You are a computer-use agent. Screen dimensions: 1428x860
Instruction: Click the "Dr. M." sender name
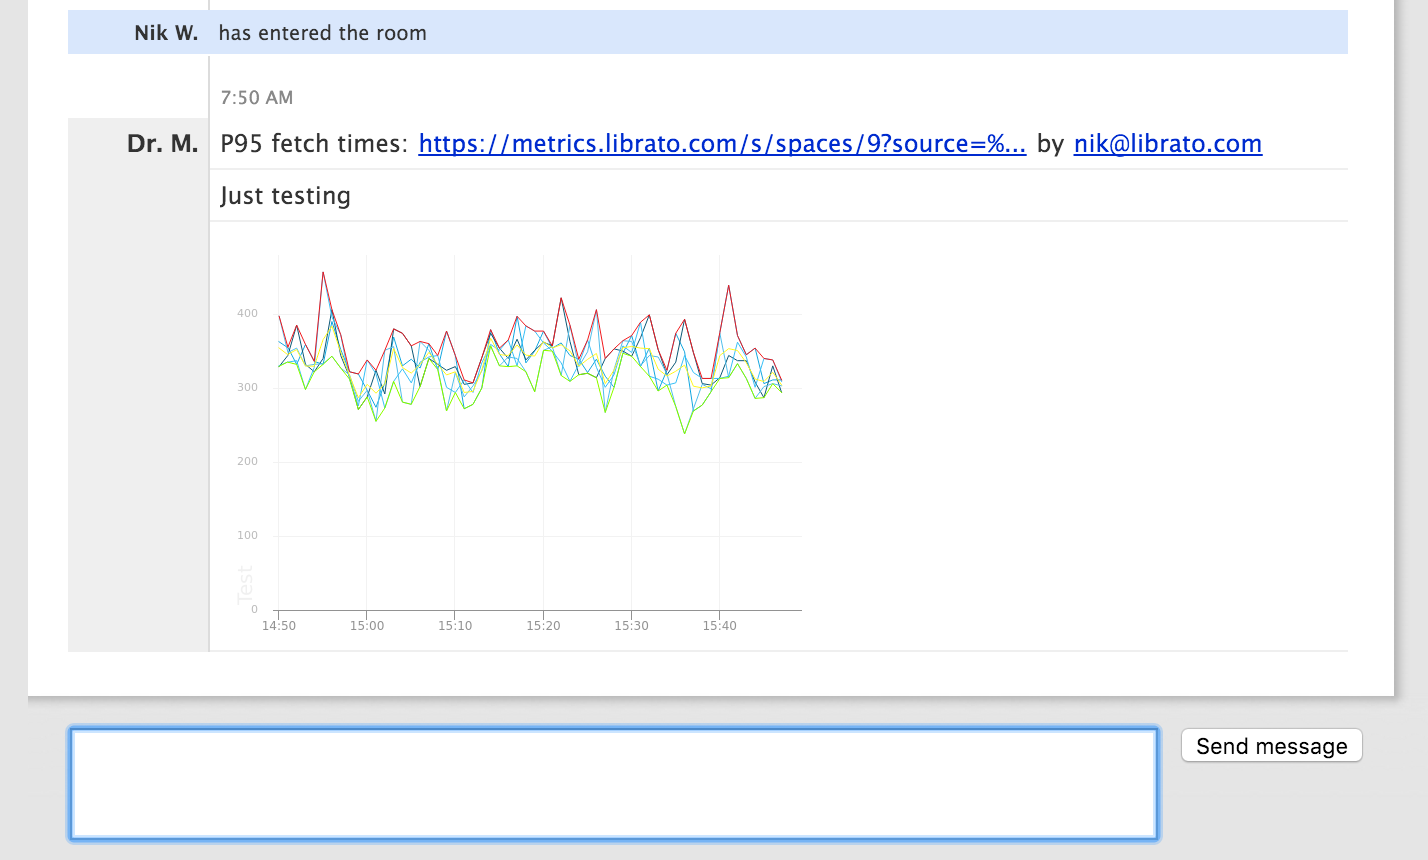tap(162, 144)
